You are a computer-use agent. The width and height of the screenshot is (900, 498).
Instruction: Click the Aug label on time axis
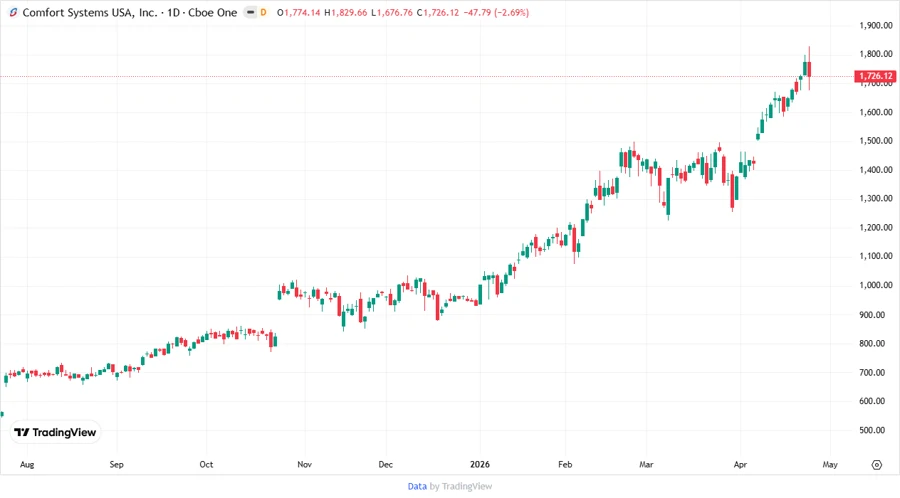[x=27, y=464]
